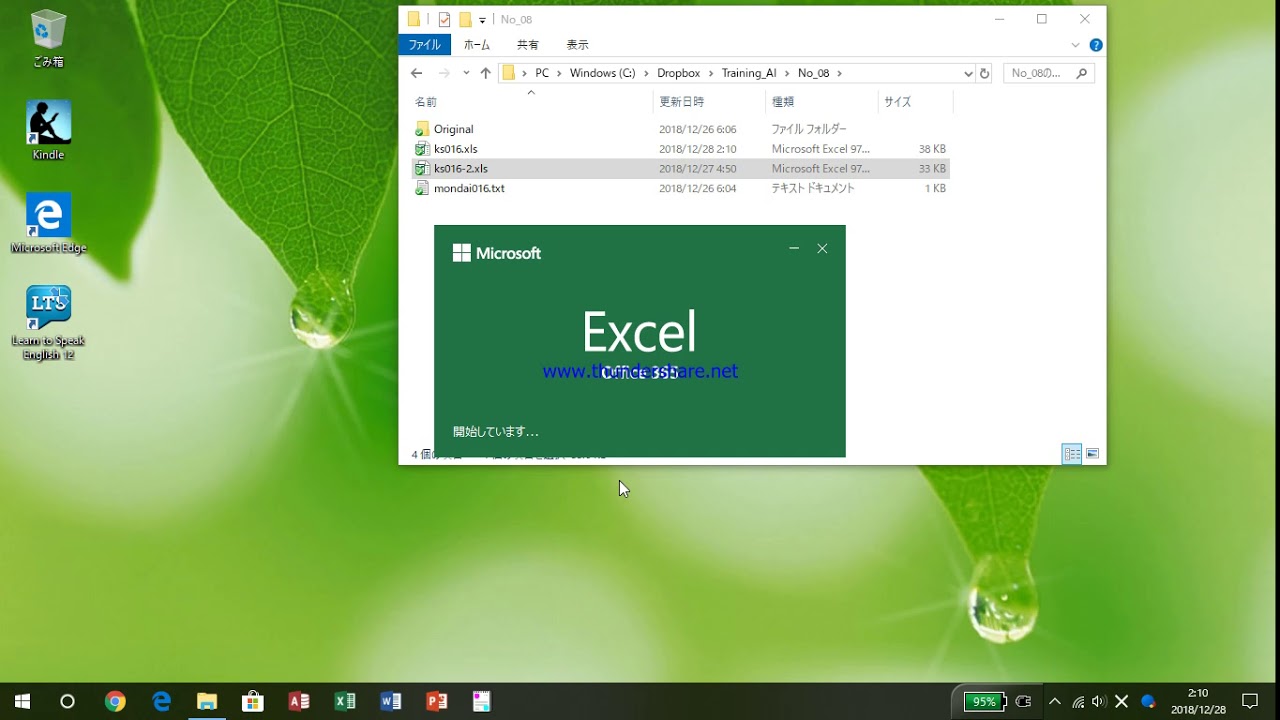Click the Properties icon in quick access toolbar
Screen dimensions: 1280x720
[x=444, y=19]
